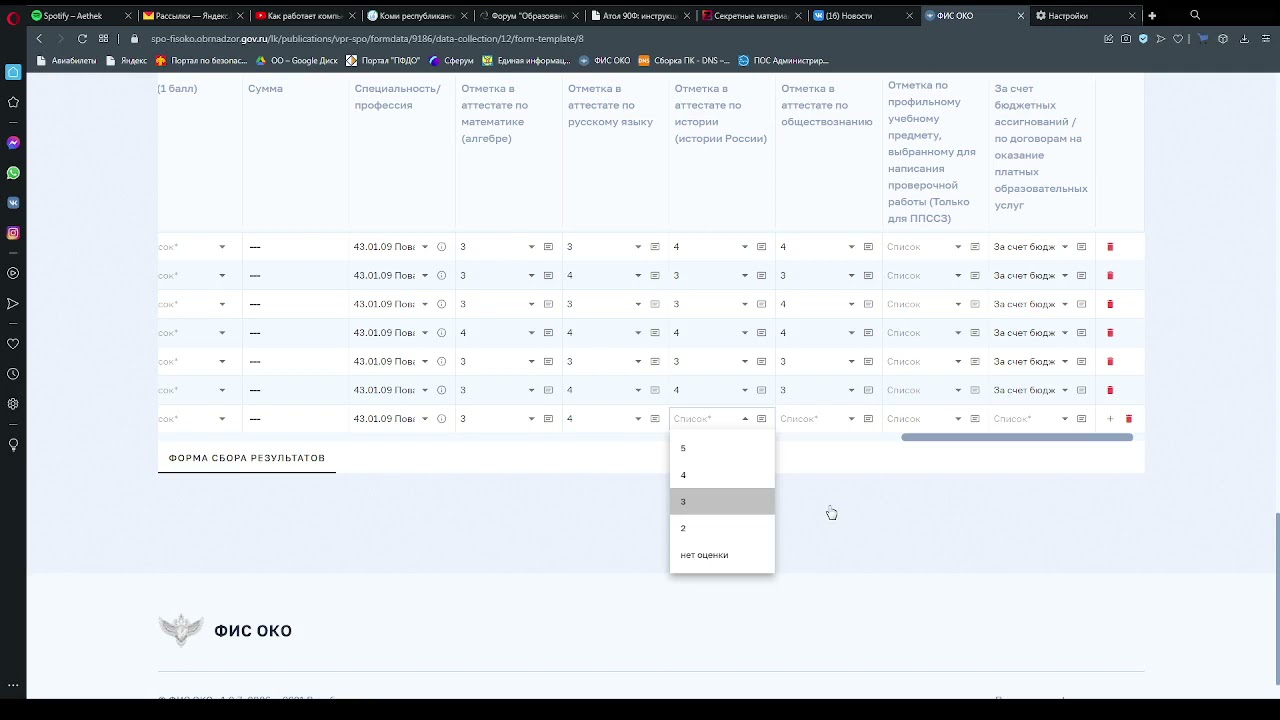1280x720 pixels.
Task: Open WhatsApp in the Opera sidebar
Action: point(13,173)
